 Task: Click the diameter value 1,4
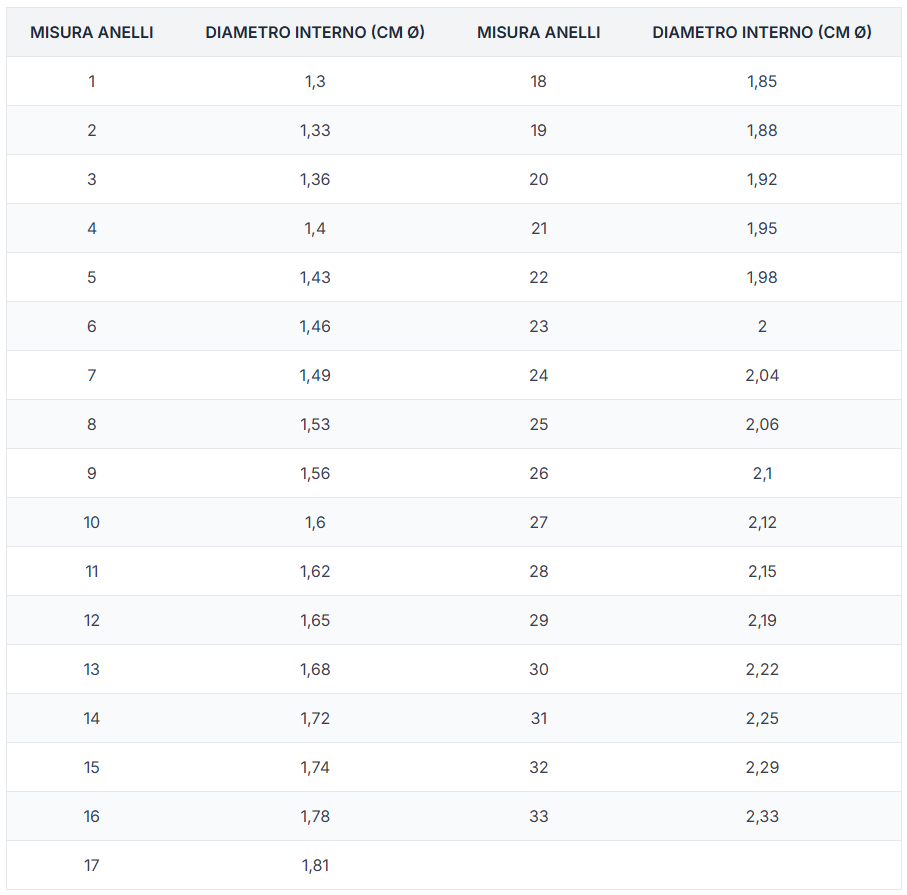(315, 228)
